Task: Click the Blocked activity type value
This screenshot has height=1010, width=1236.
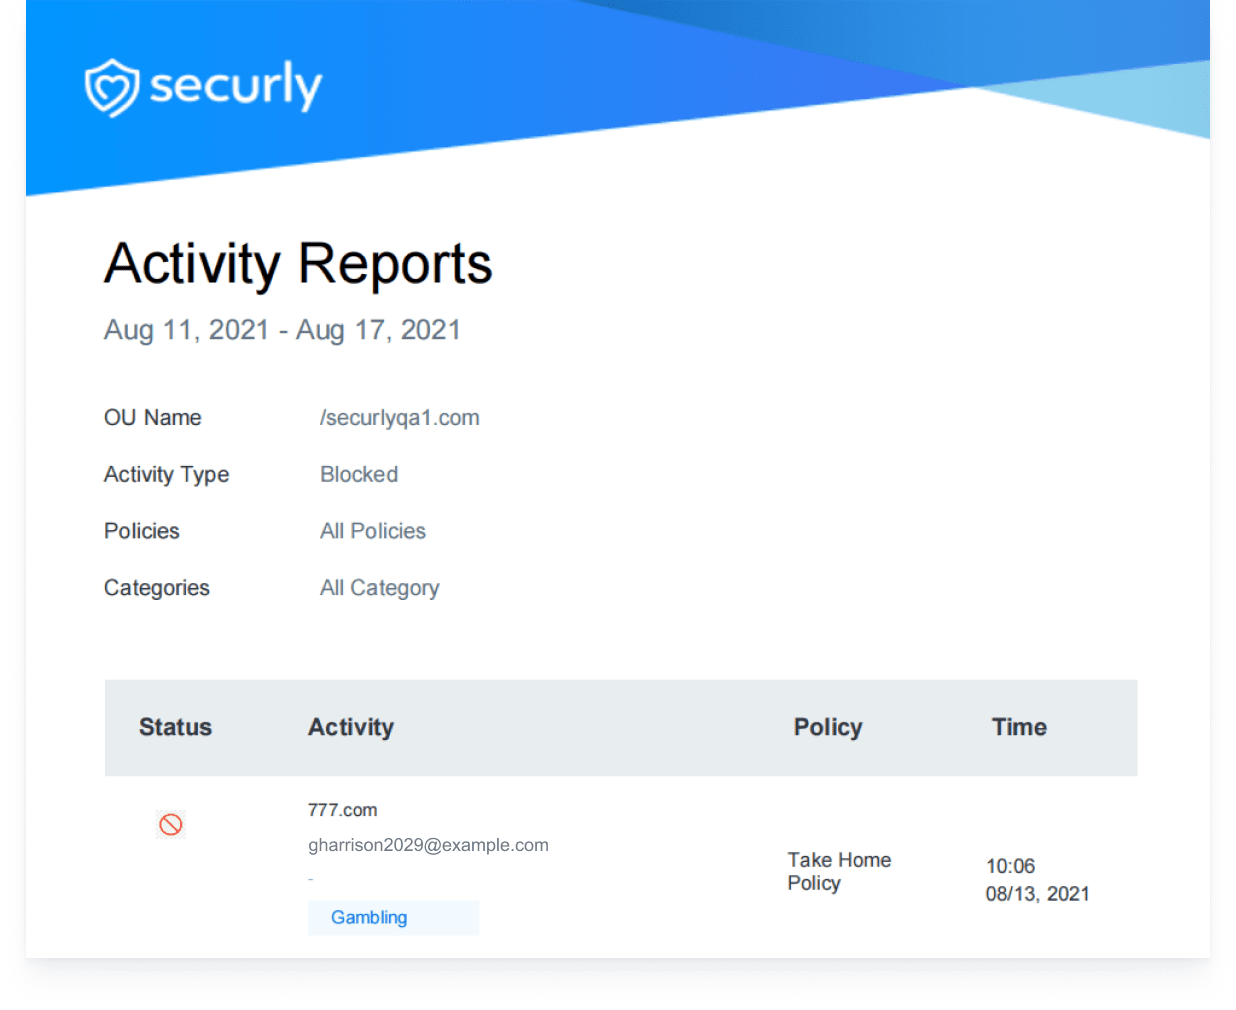Action: 359,475
